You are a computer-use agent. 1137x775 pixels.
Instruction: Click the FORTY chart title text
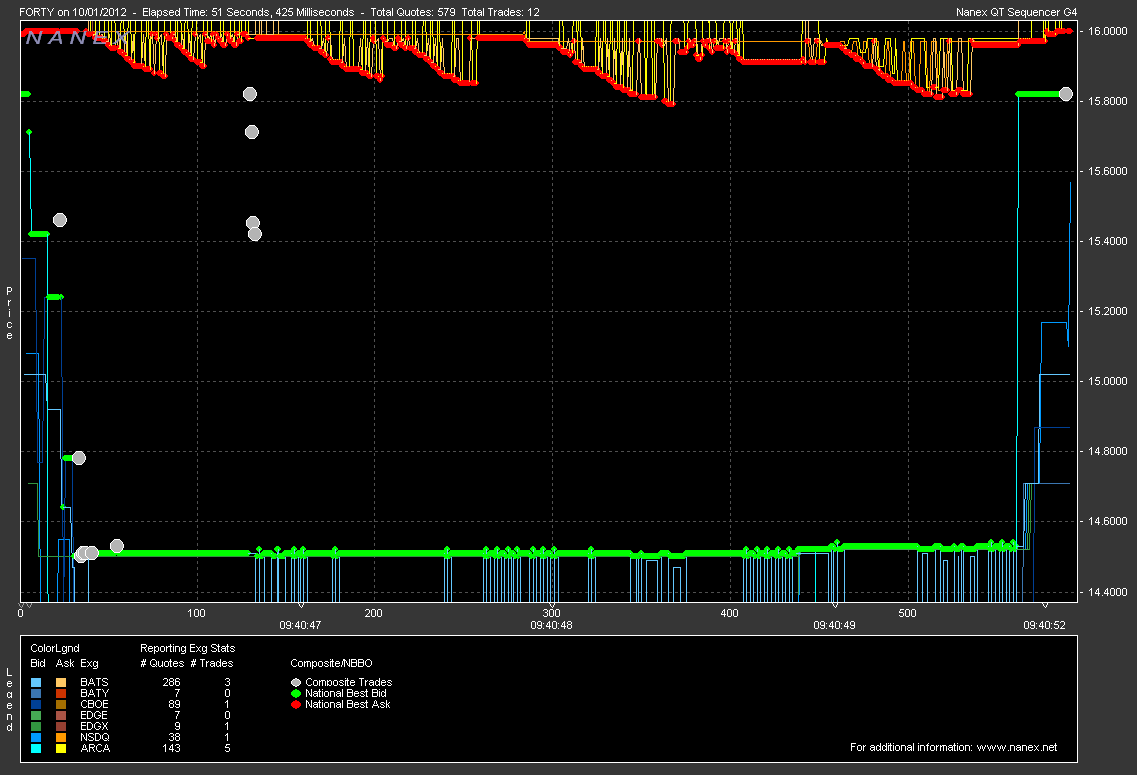click(279, 12)
